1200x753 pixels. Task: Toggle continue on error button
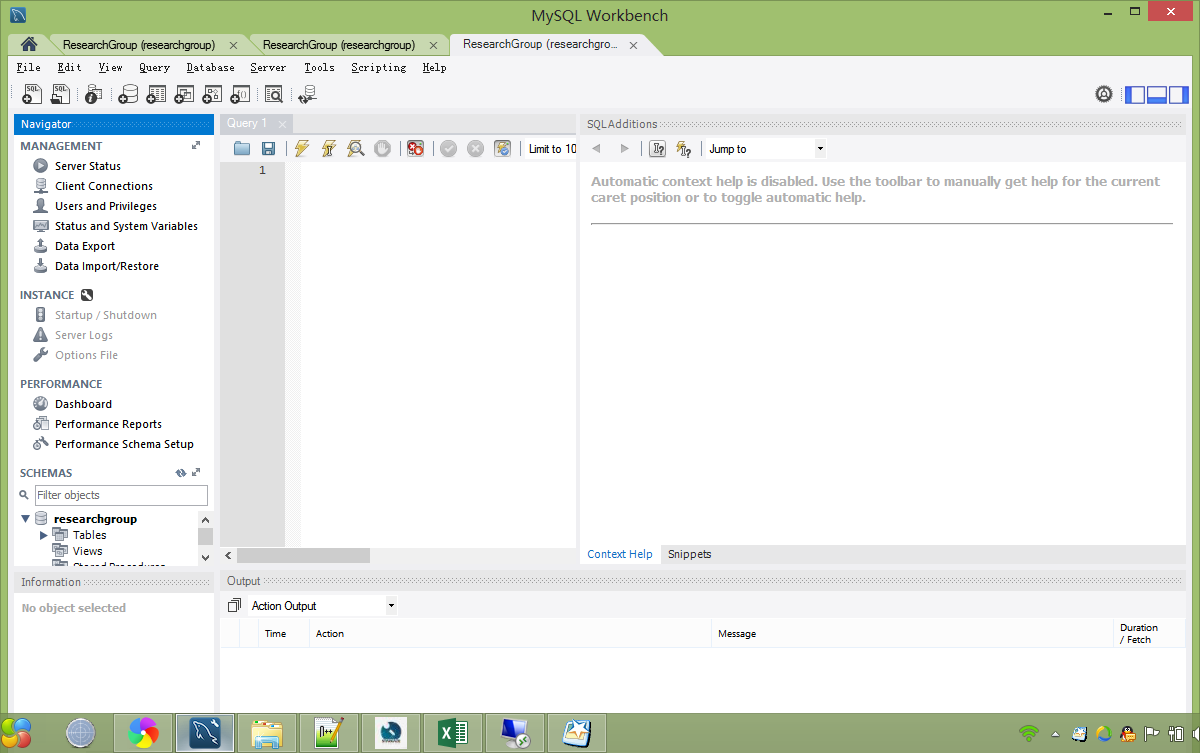click(x=415, y=148)
